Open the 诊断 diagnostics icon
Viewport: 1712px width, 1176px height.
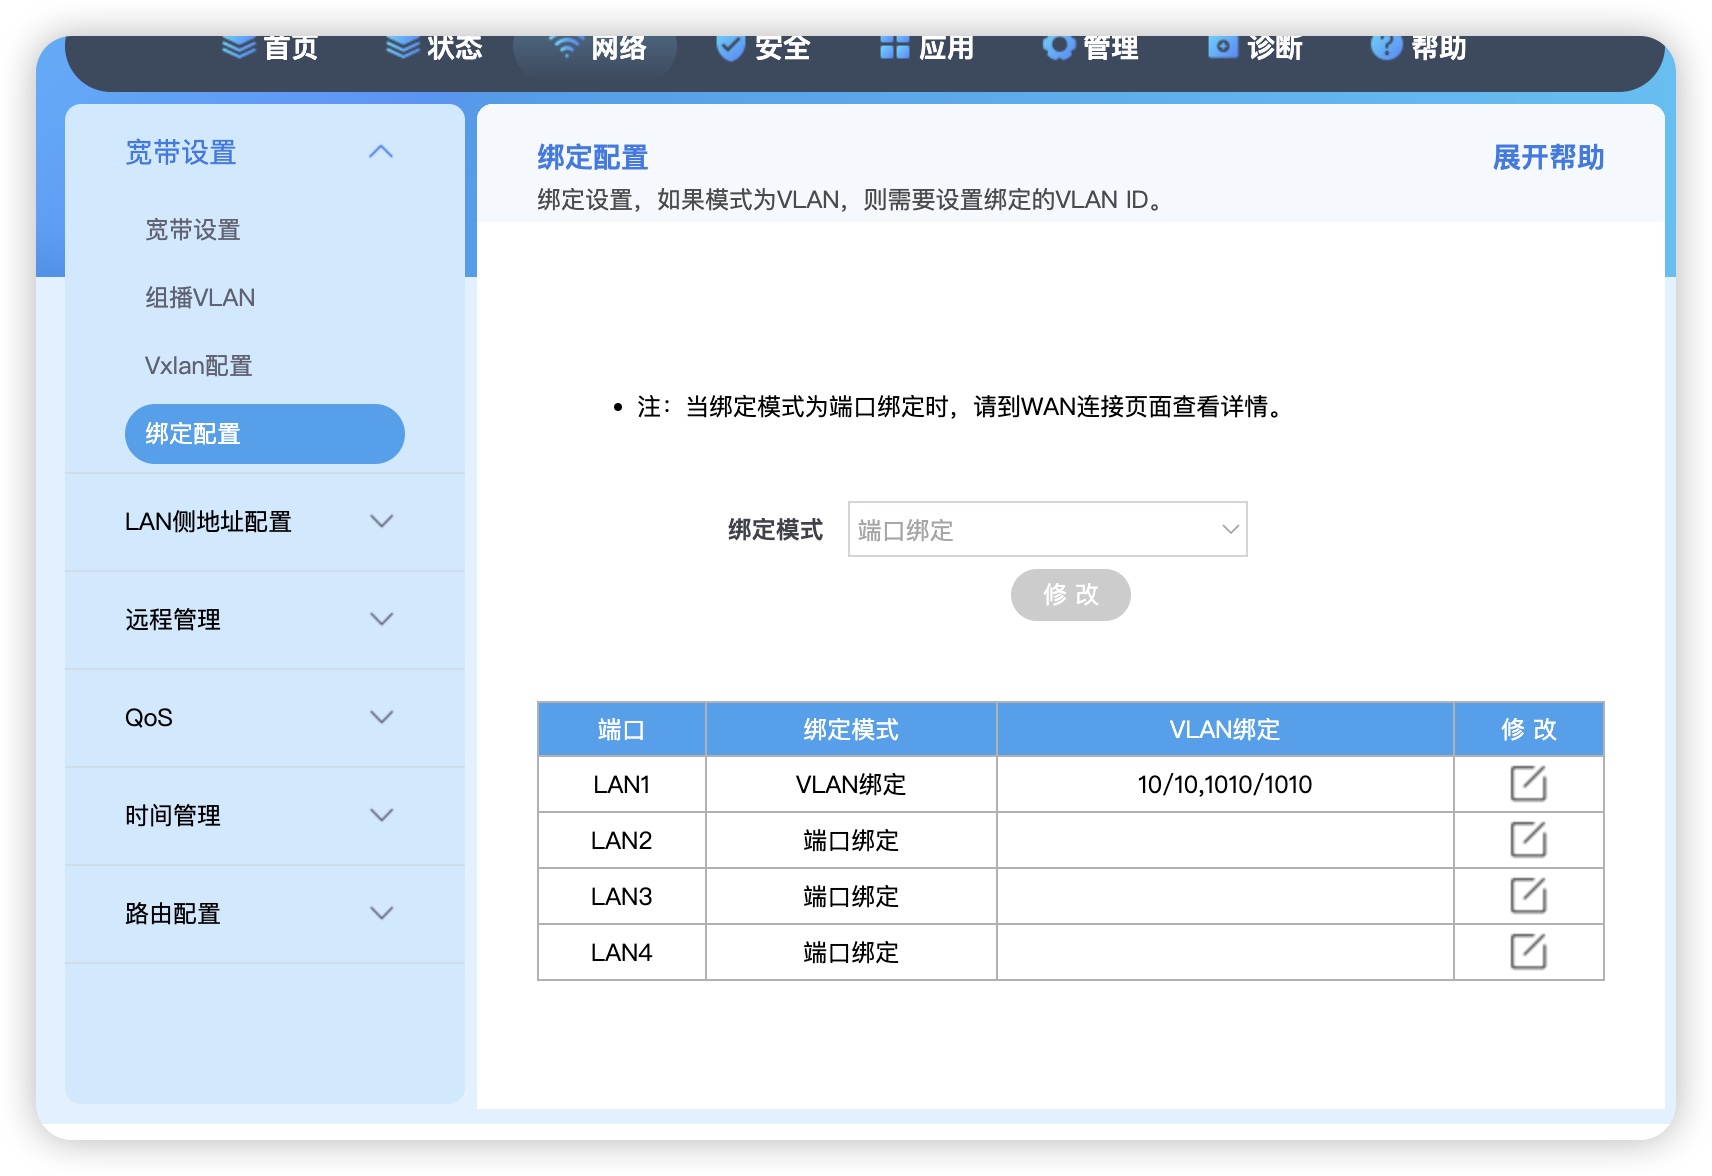pos(1222,47)
